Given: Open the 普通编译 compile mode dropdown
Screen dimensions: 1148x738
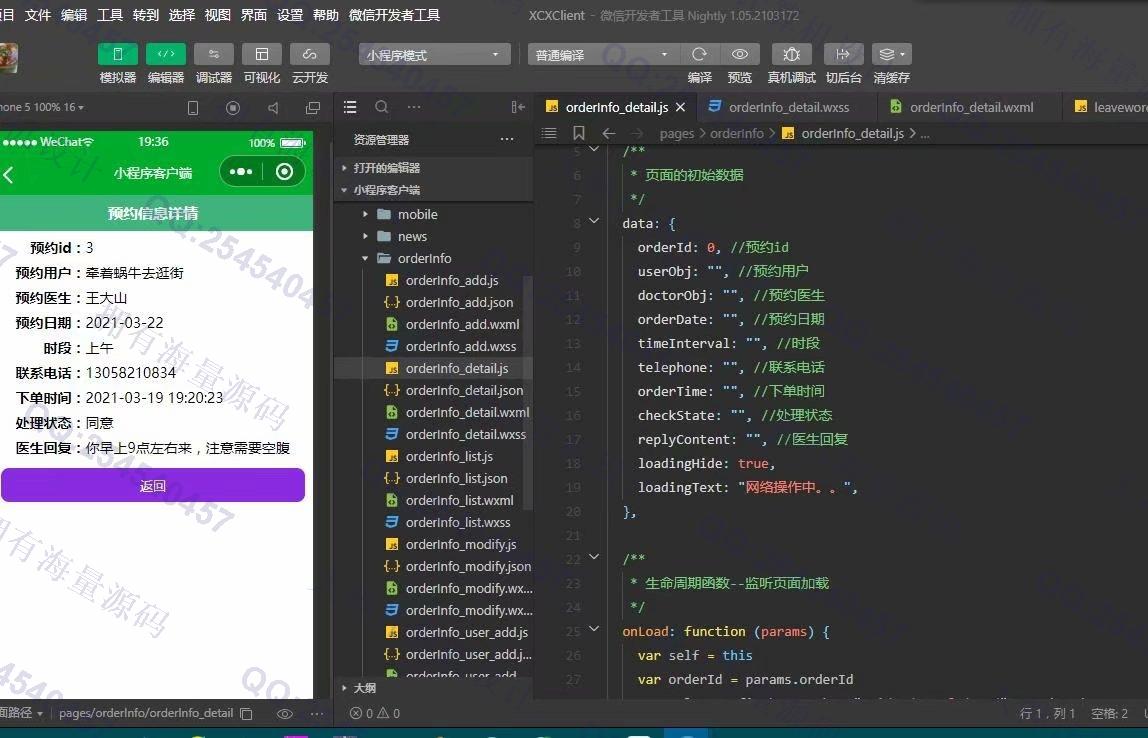Looking at the screenshot, I should [x=603, y=55].
